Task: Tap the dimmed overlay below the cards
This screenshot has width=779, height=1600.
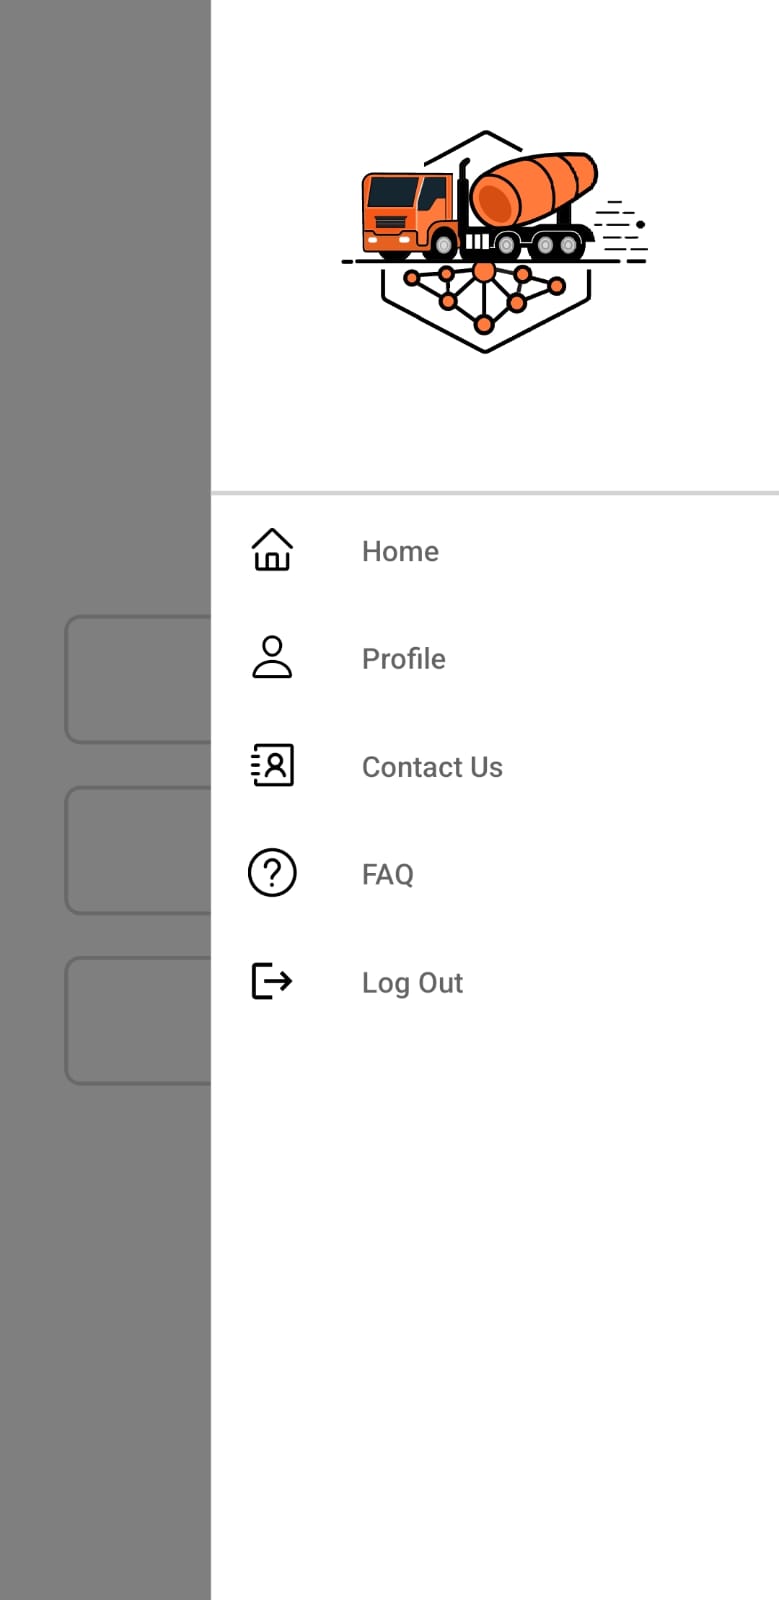Action: click(x=105, y=1340)
